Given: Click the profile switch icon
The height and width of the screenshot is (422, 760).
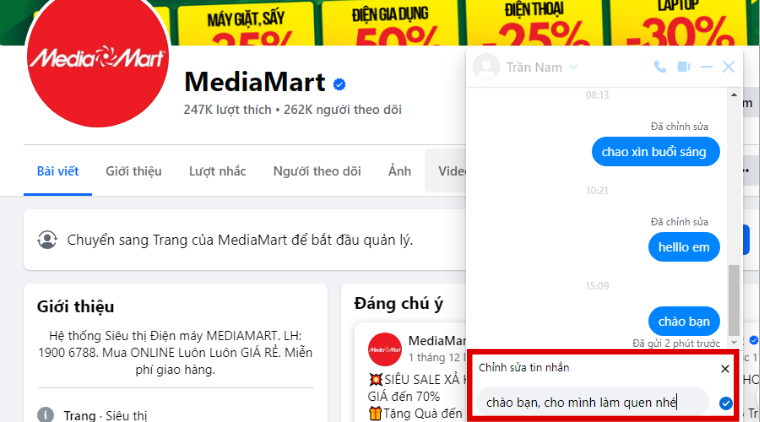Looking at the screenshot, I should (x=47, y=240).
